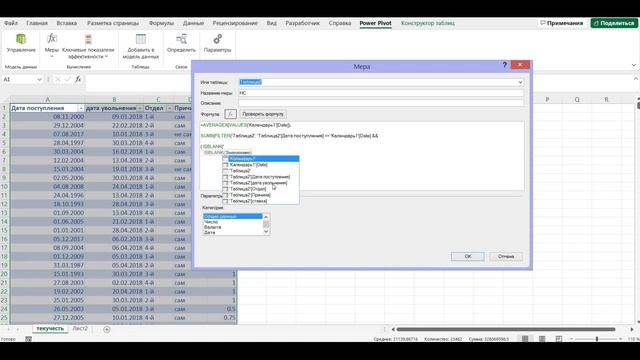
Task: Open the Примечания comments button
Action: (x=562, y=23)
